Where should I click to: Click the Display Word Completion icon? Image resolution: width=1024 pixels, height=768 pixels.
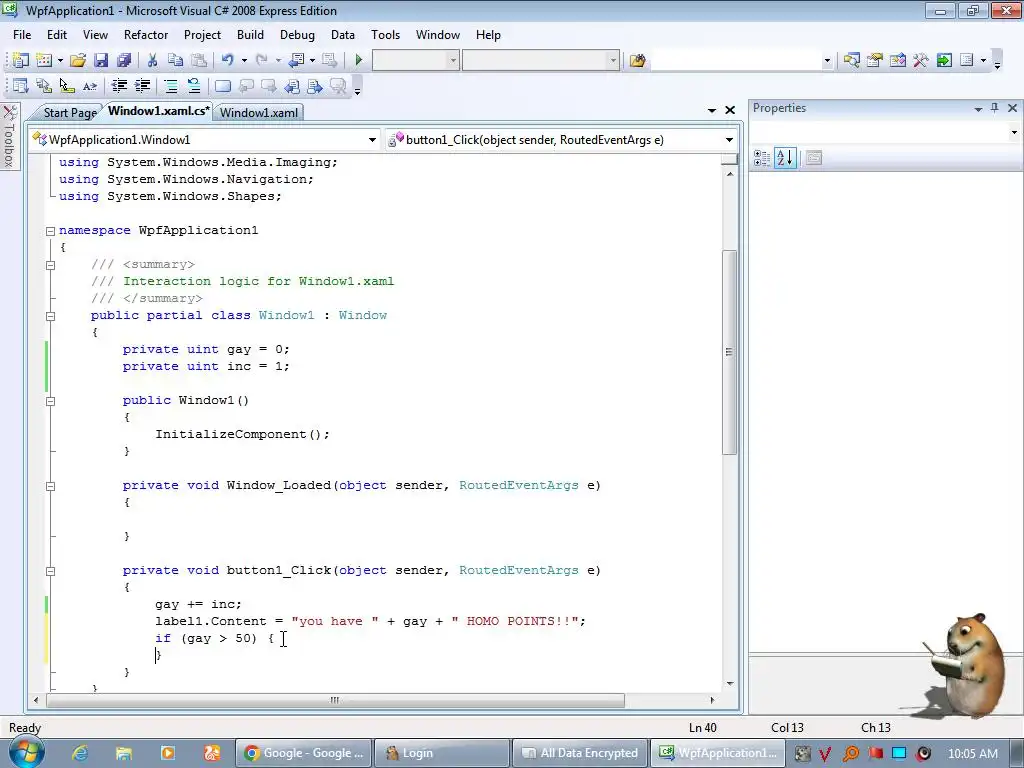[90, 86]
